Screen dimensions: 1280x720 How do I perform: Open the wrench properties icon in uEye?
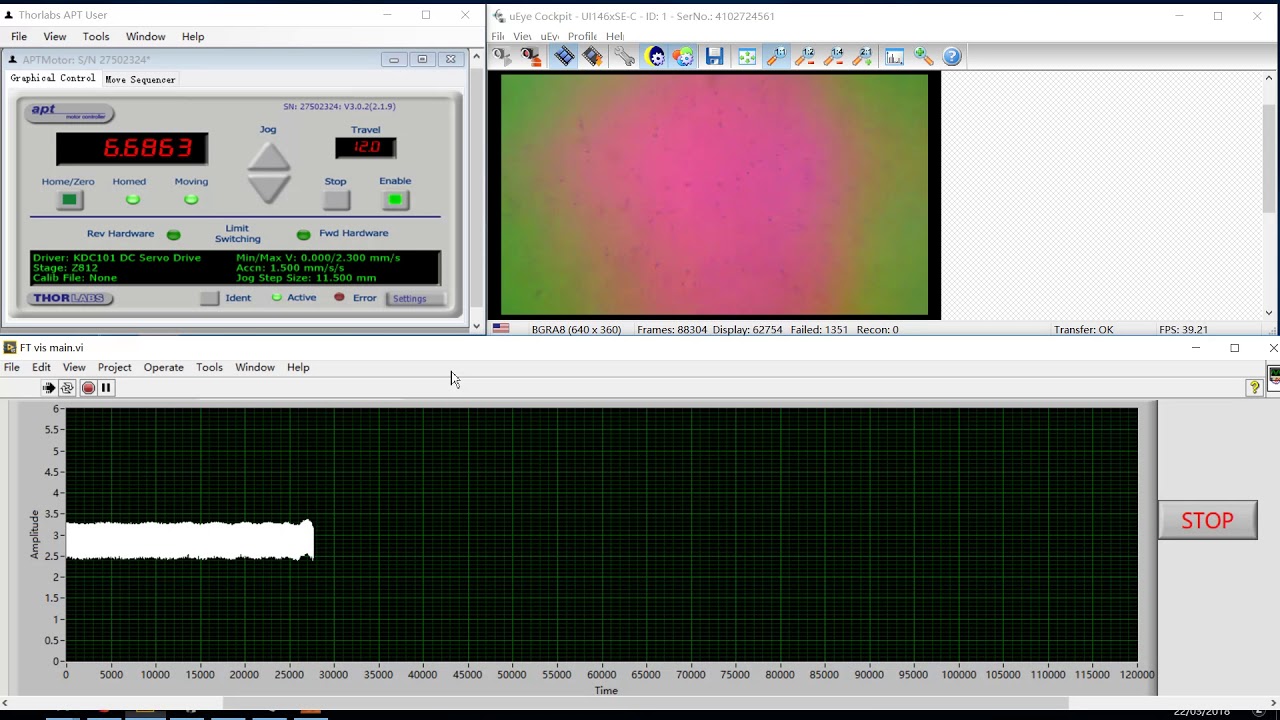tap(624, 57)
